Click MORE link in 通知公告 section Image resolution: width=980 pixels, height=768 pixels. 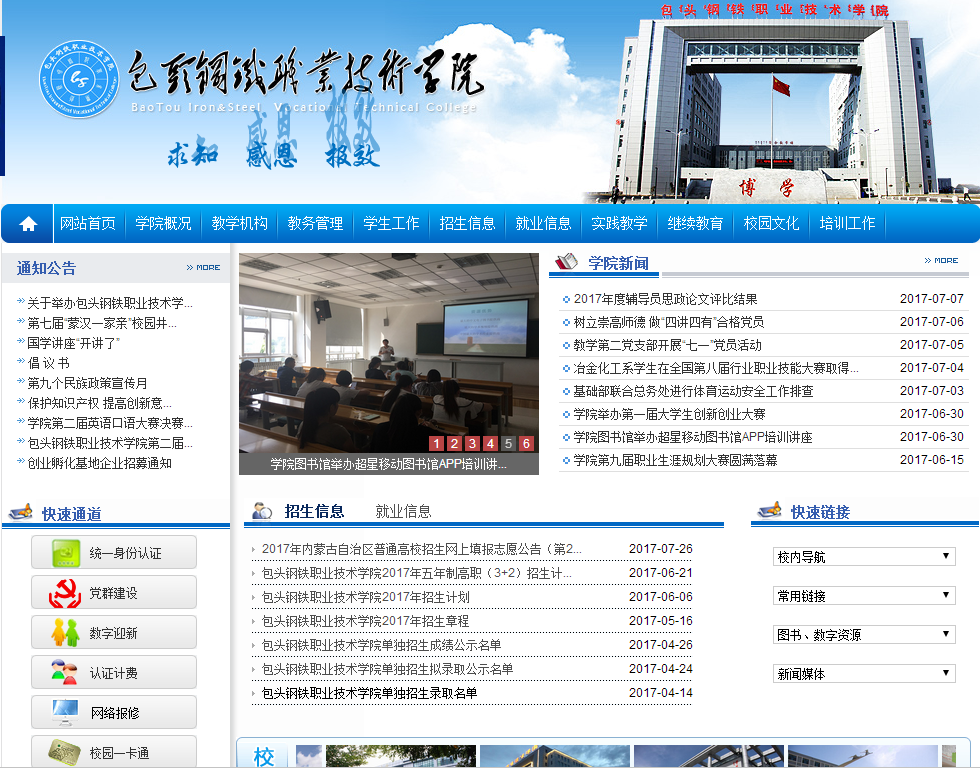tap(203, 268)
